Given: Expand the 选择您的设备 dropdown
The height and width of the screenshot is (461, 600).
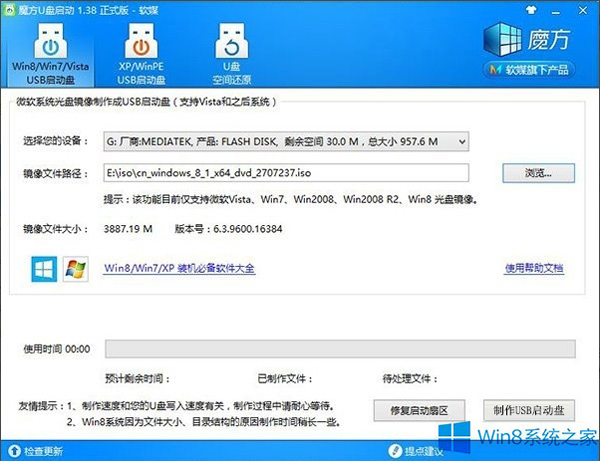Looking at the screenshot, I should (x=286, y=142).
